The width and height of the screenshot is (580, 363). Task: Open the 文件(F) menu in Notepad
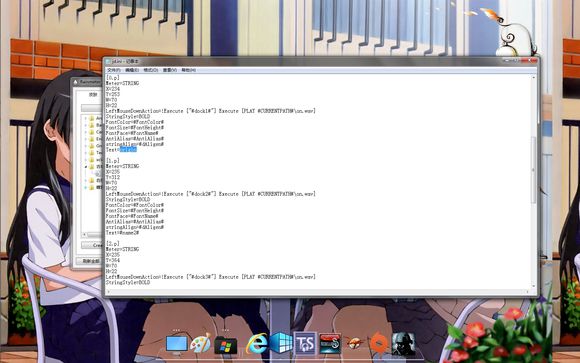click(114, 70)
